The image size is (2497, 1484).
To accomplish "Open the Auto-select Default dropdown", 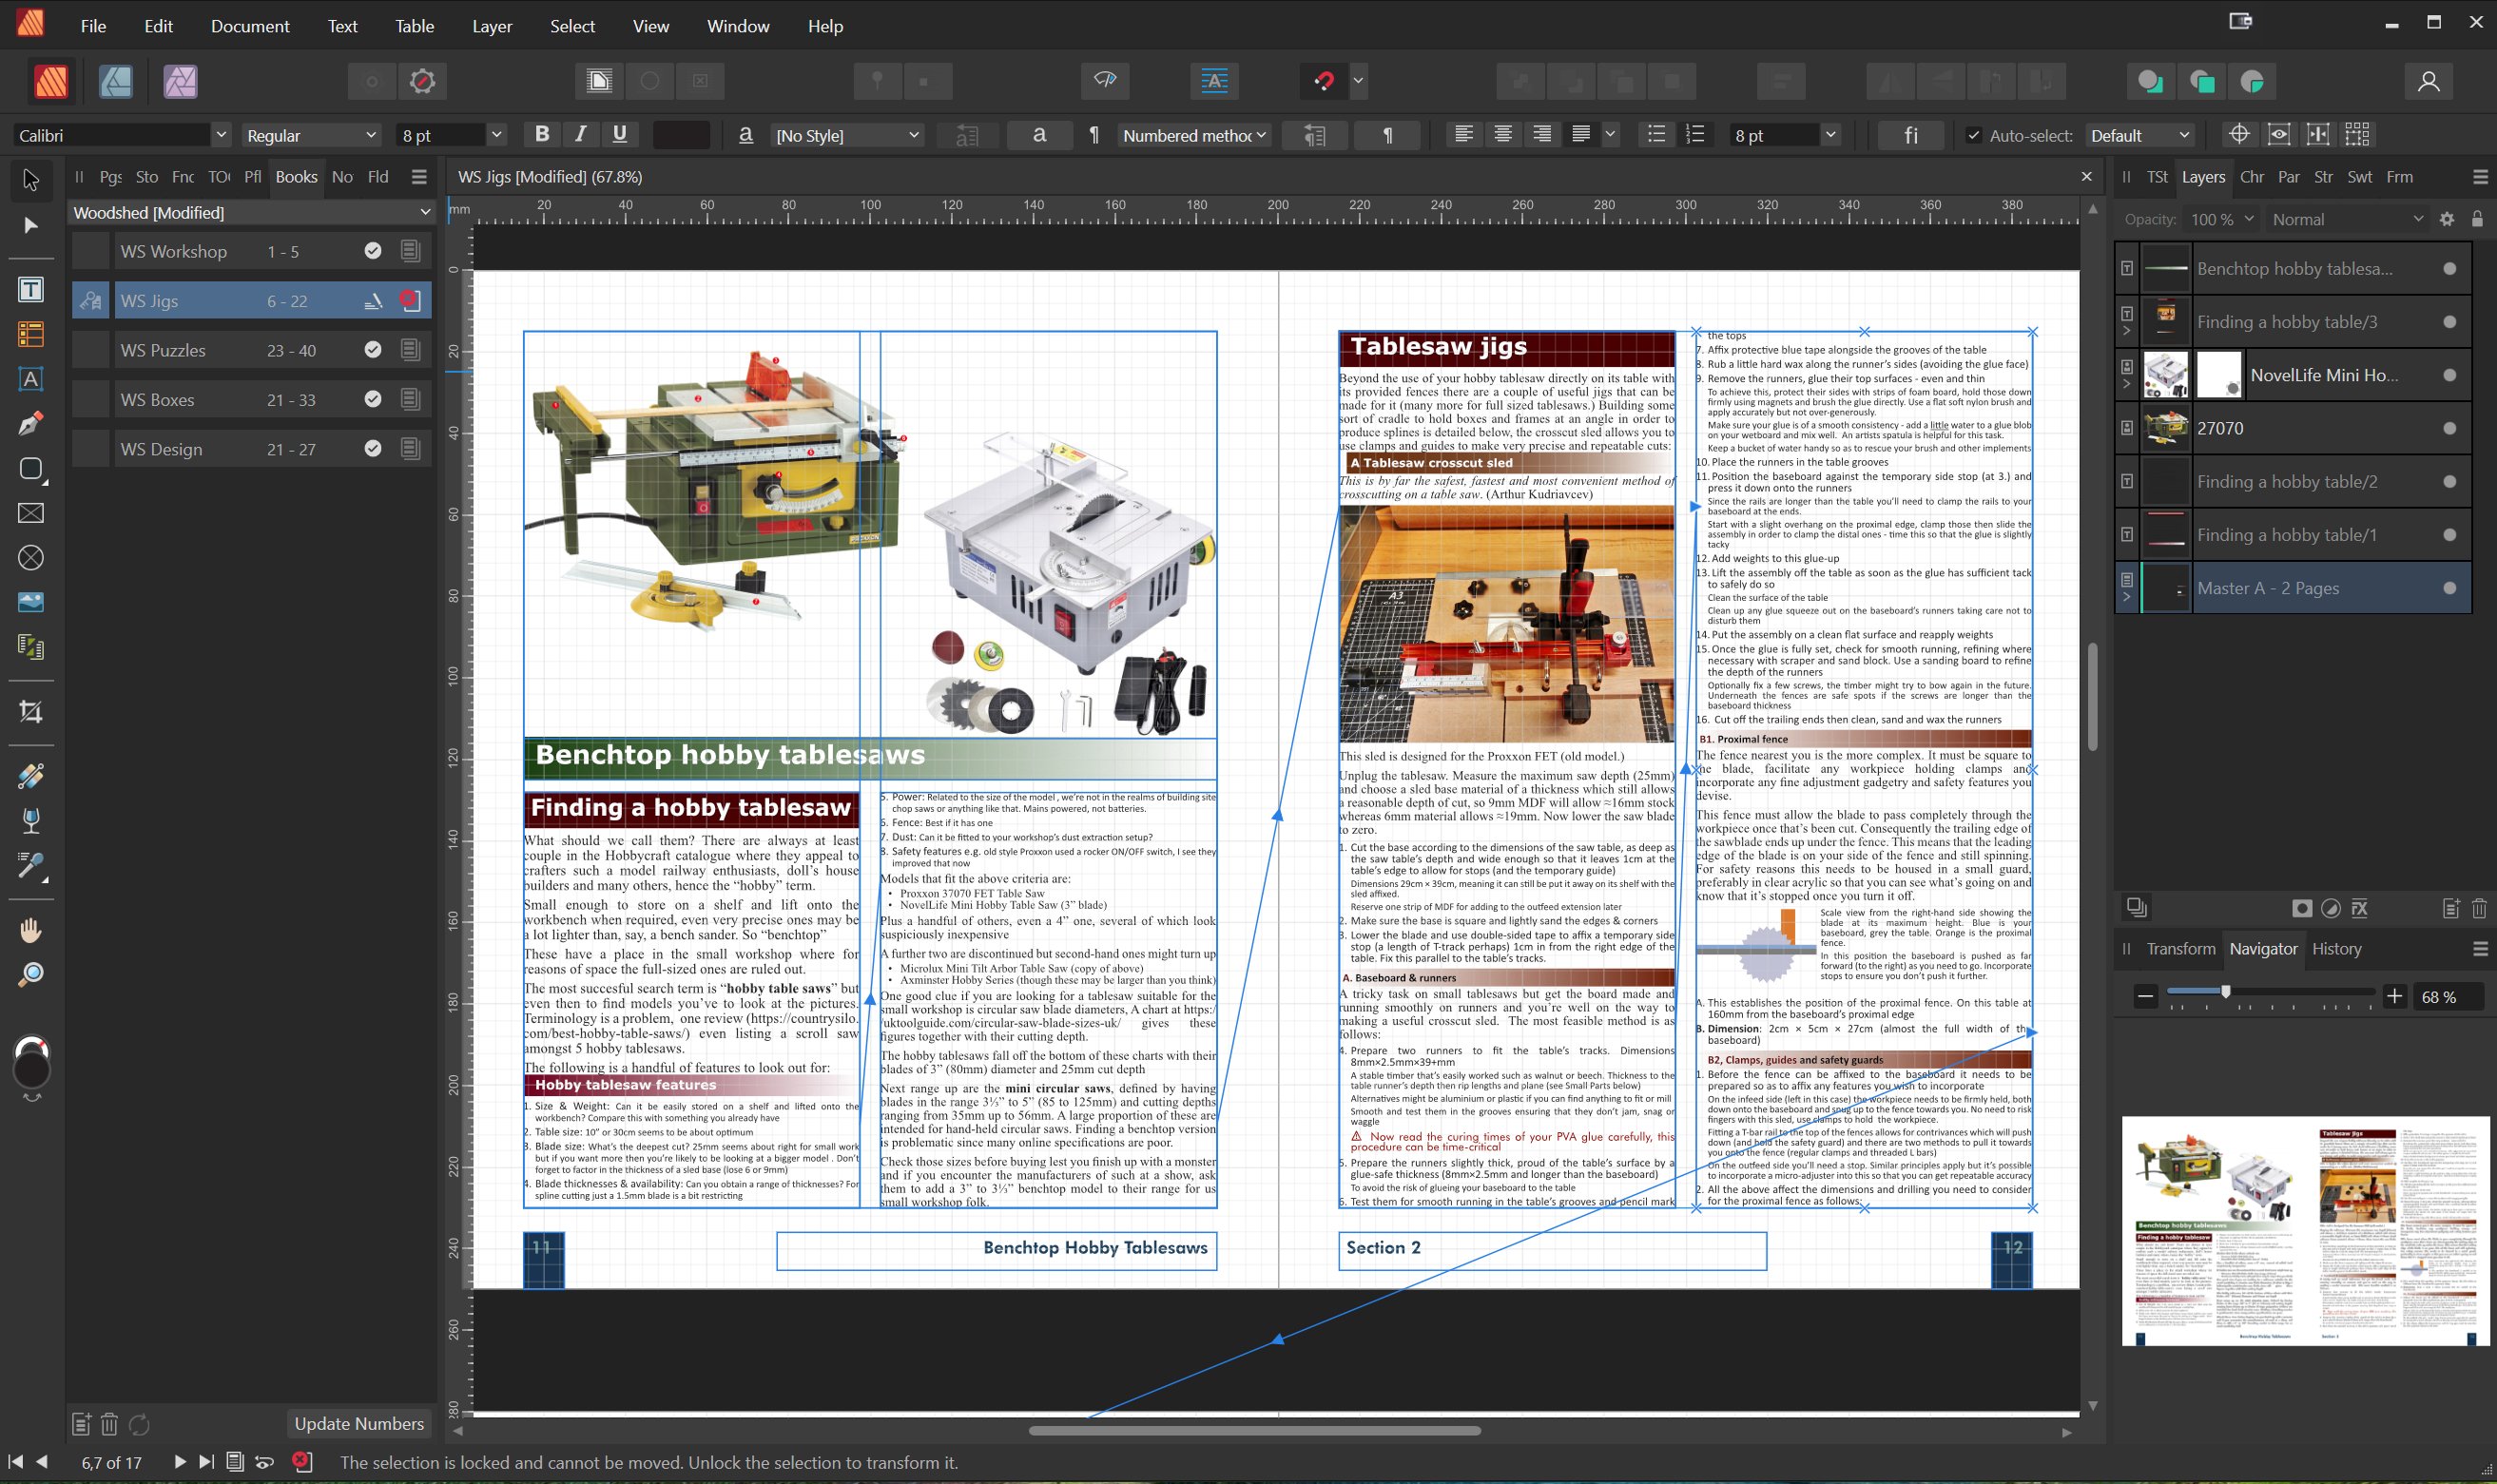I will (x=2139, y=135).
